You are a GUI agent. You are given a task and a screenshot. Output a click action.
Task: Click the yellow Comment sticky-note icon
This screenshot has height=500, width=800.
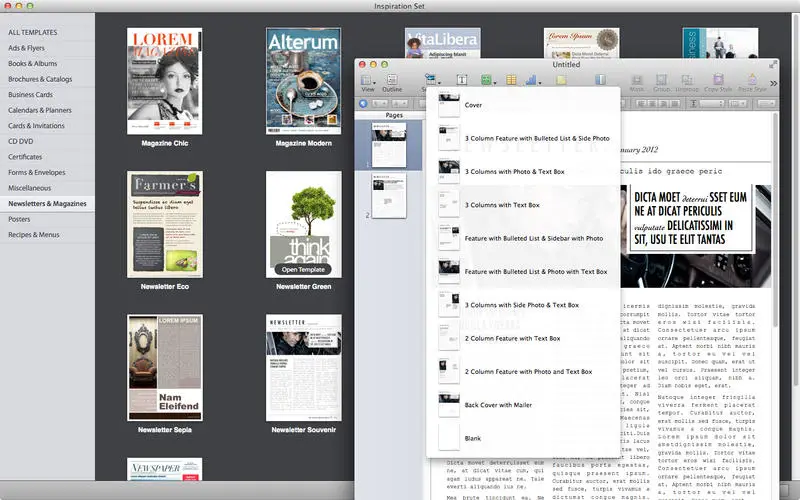561,80
